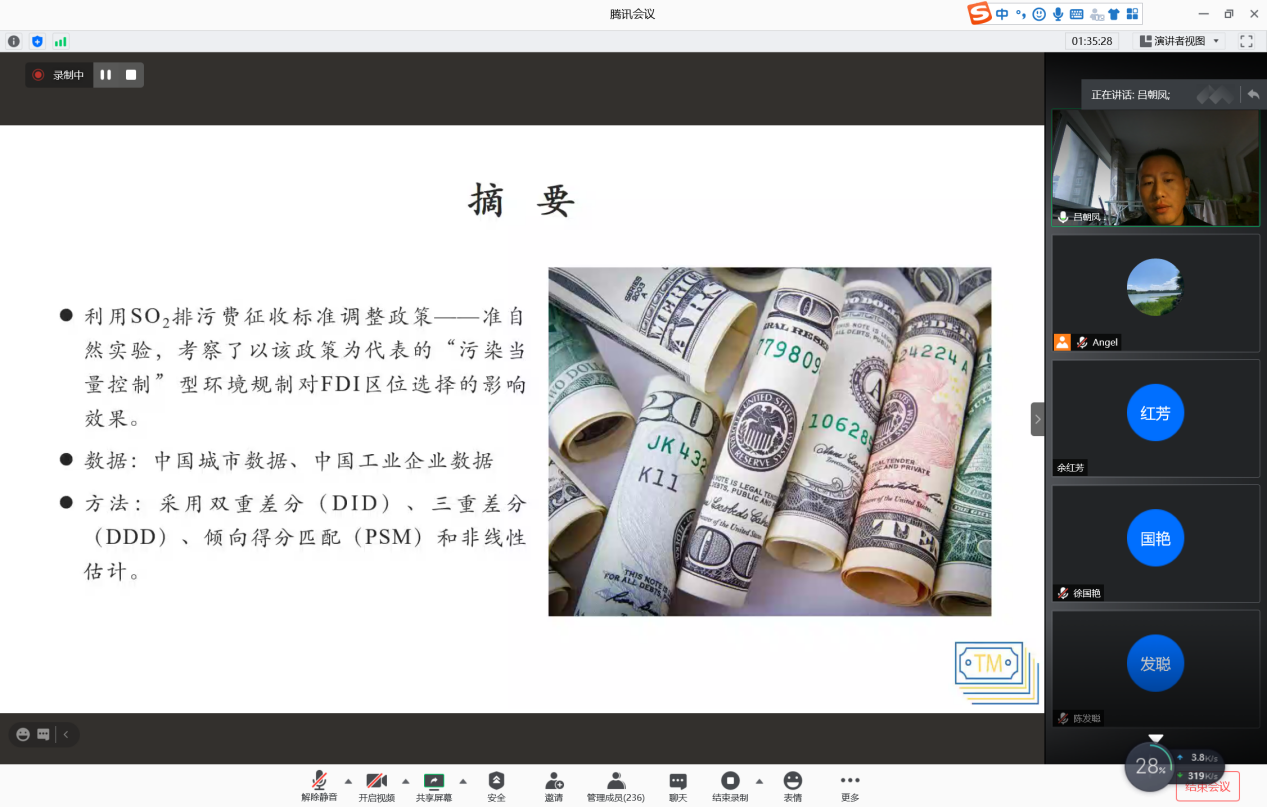Enter full screen mode
Viewport: 1267px width, 807px height.
(x=1246, y=41)
